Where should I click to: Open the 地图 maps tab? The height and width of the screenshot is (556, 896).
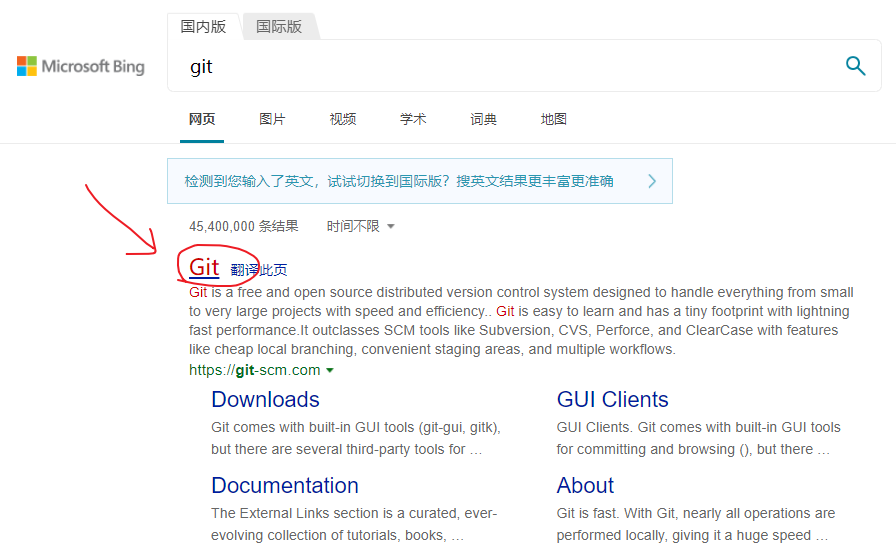[x=554, y=119]
